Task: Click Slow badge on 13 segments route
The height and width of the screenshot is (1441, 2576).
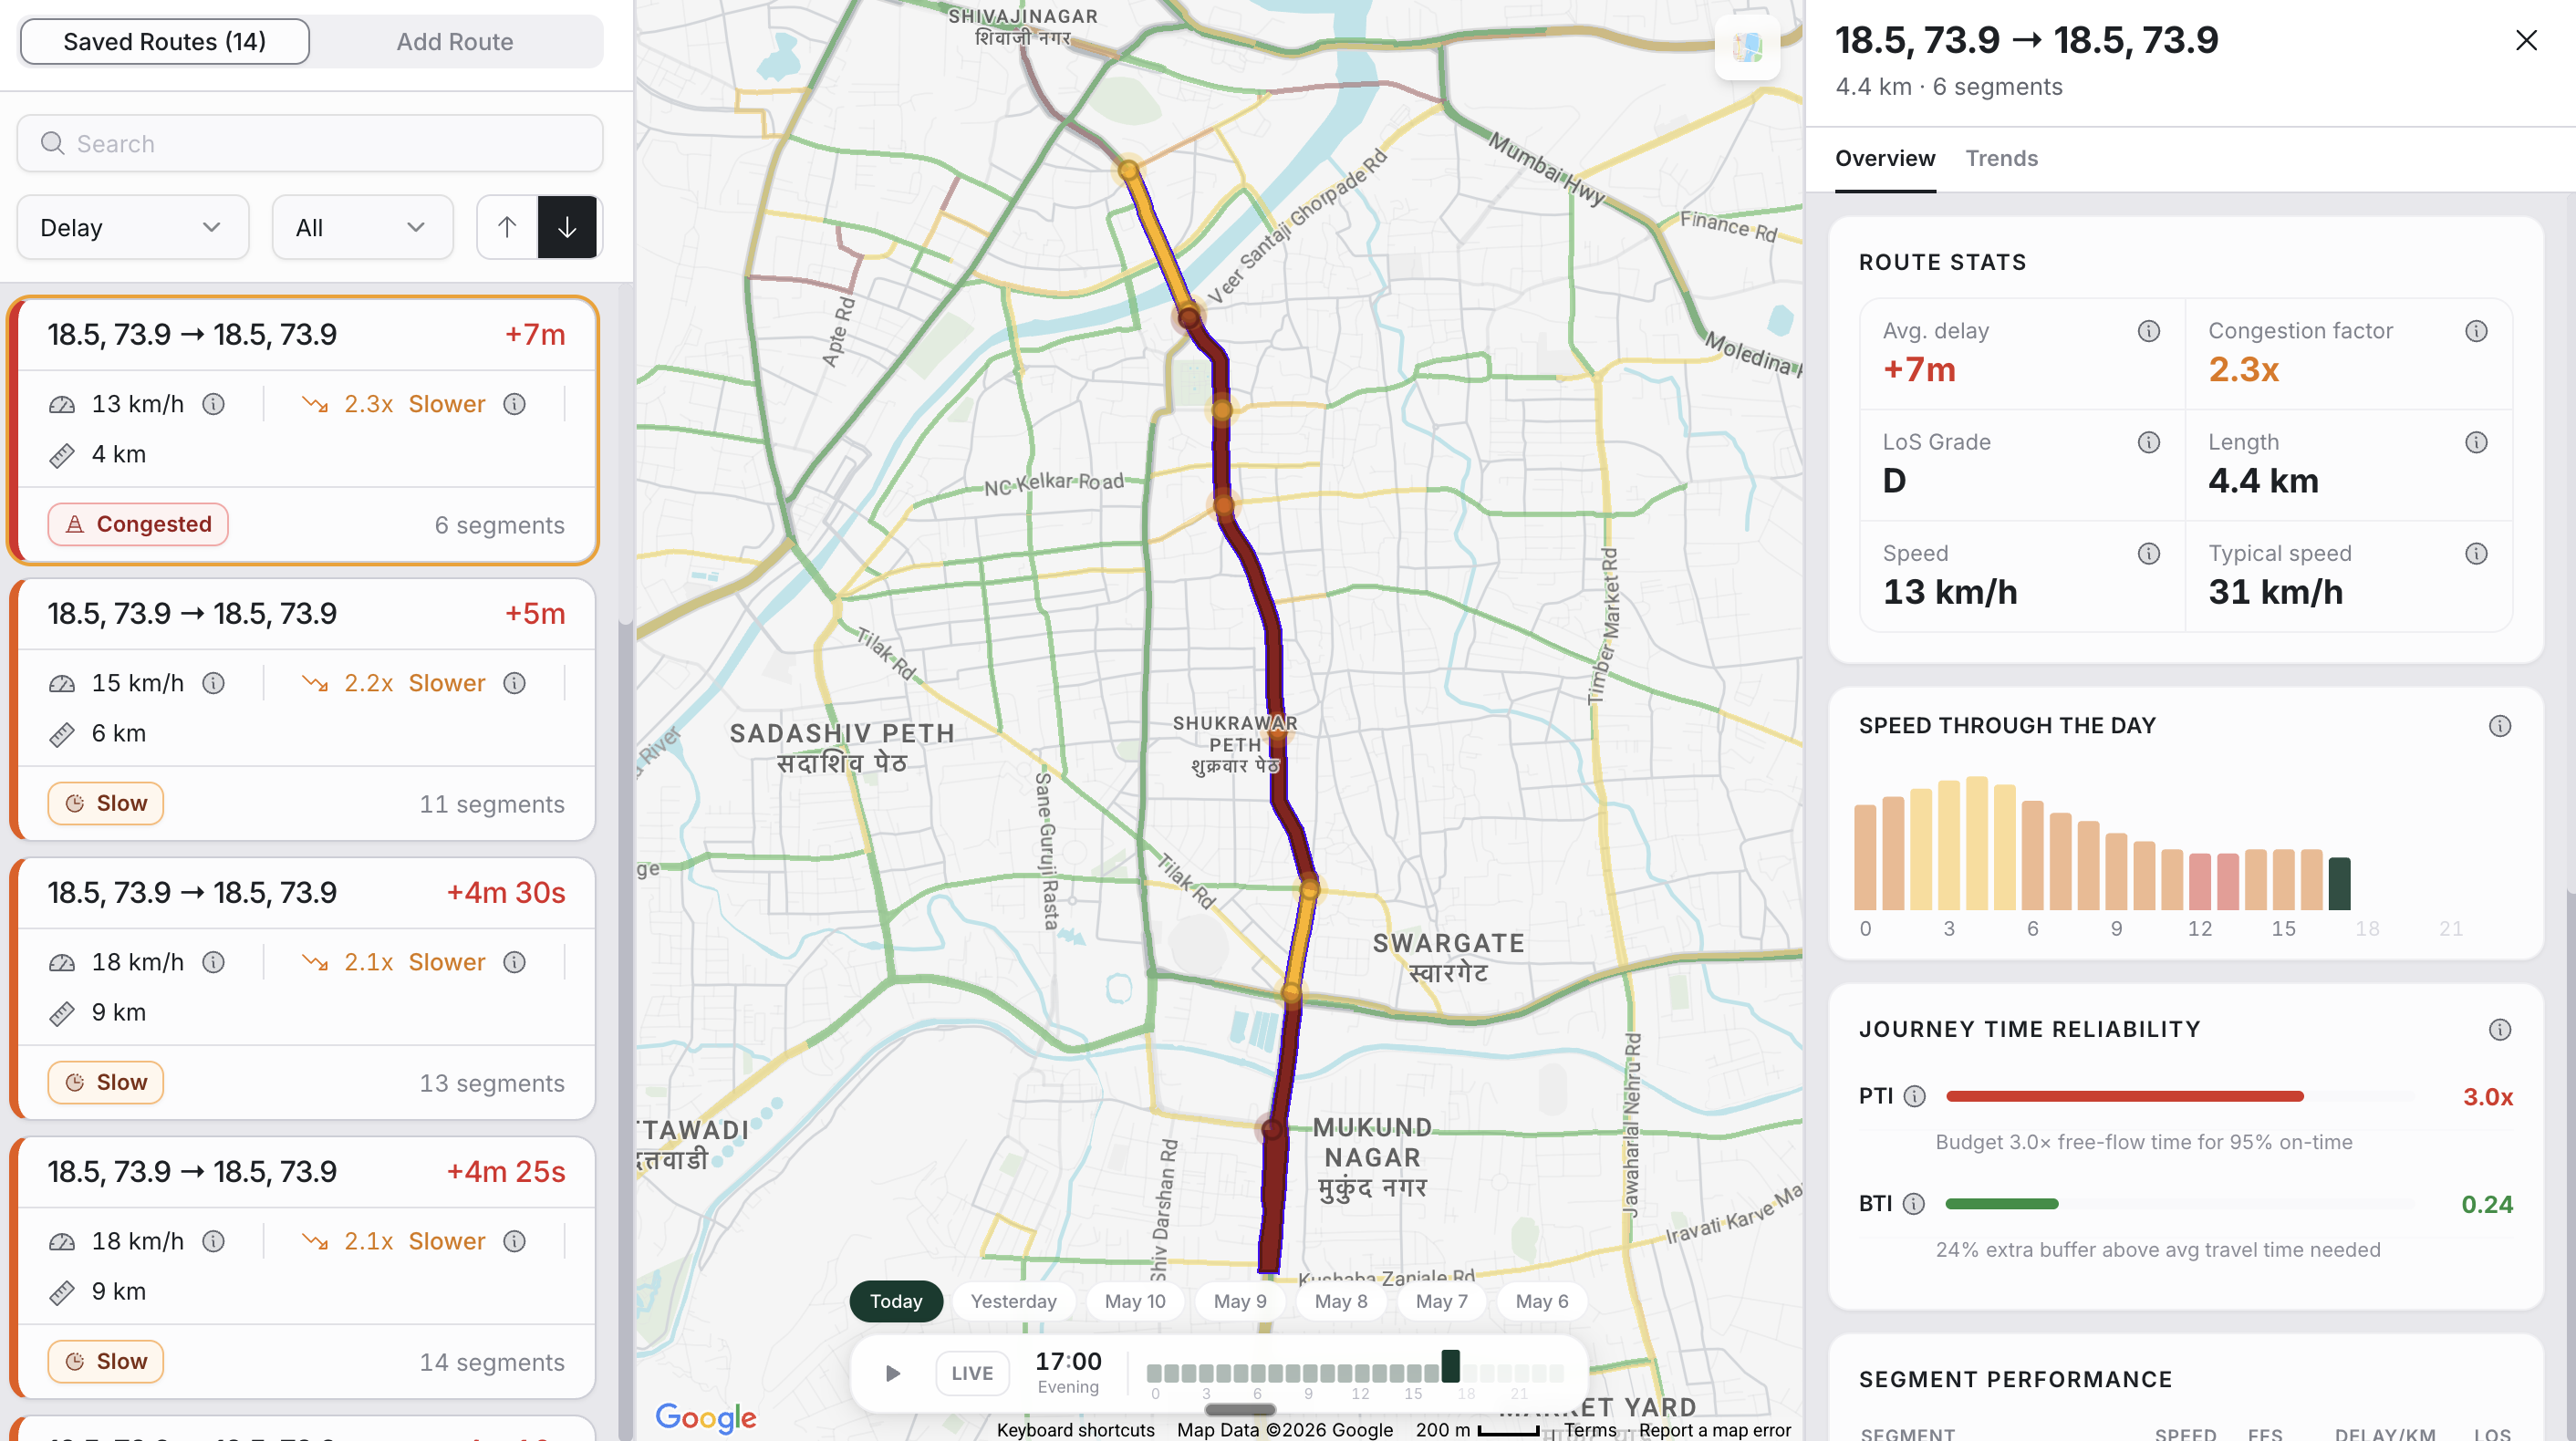Action: (106, 1082)
